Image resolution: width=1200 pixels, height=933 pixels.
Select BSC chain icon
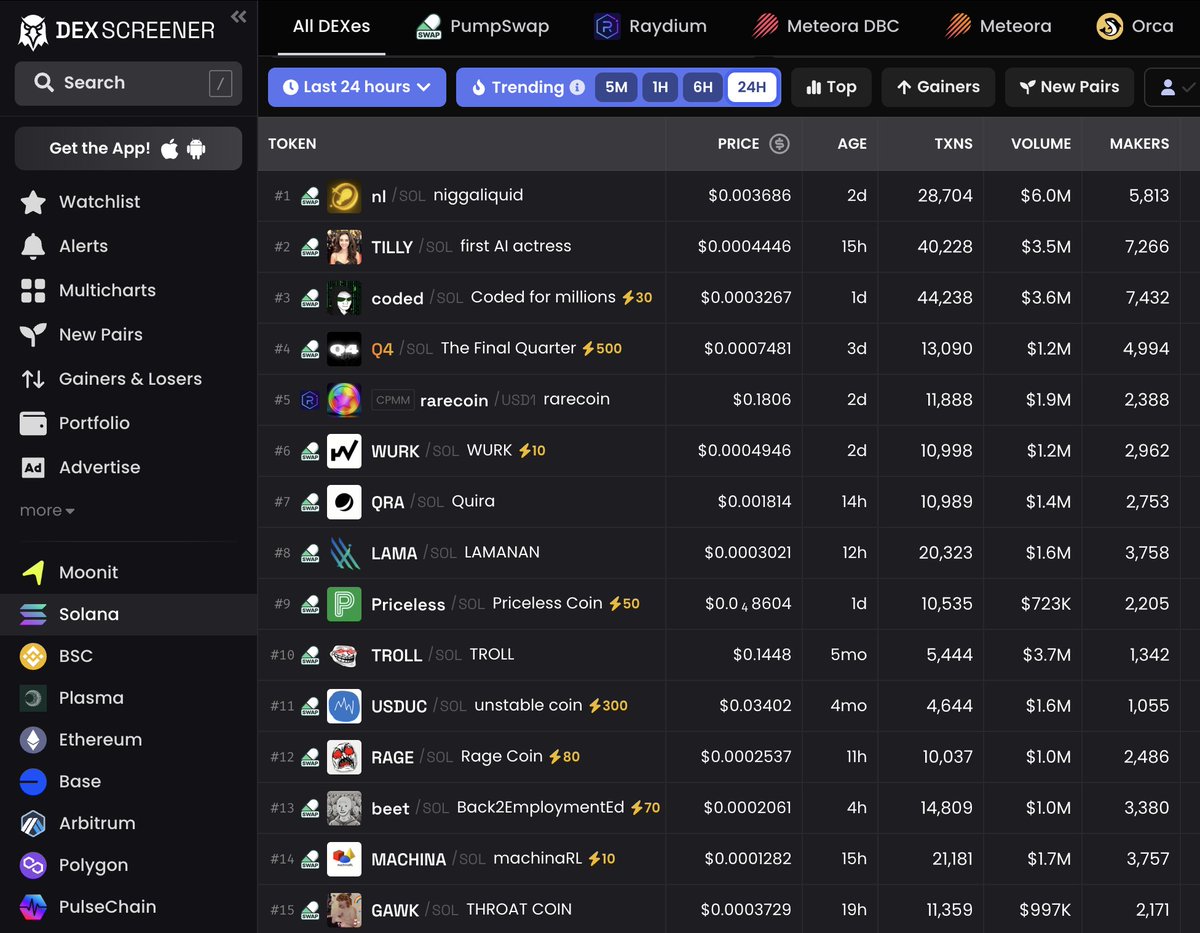click(x=33, y=656)
